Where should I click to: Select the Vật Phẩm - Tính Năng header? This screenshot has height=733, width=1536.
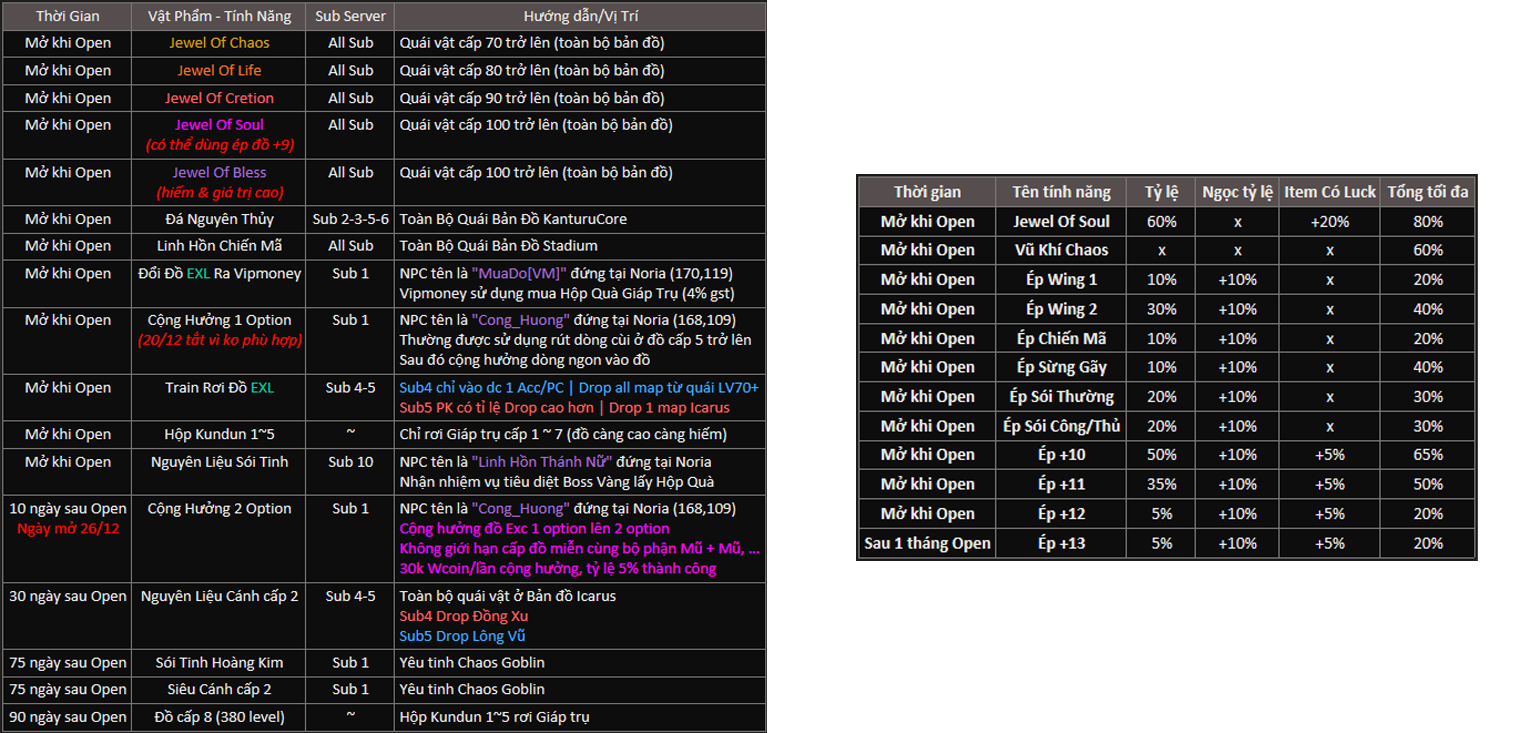pyautogui.click(x=219, y=16)
